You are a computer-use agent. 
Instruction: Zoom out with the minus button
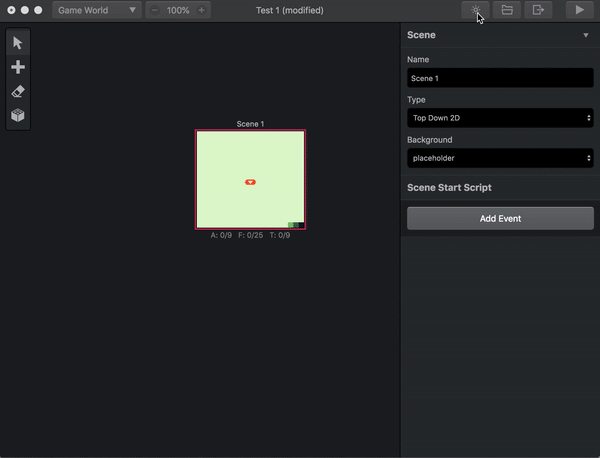click(x=154, y=10)
